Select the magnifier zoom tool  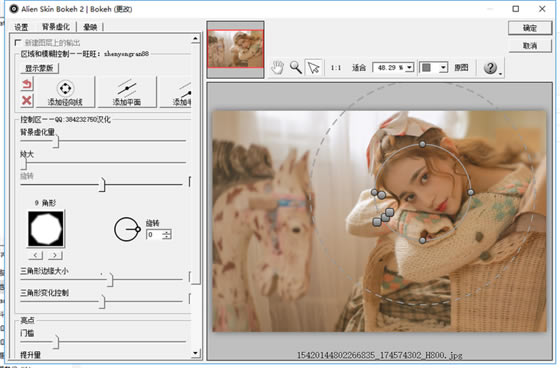tap(296, 67)
